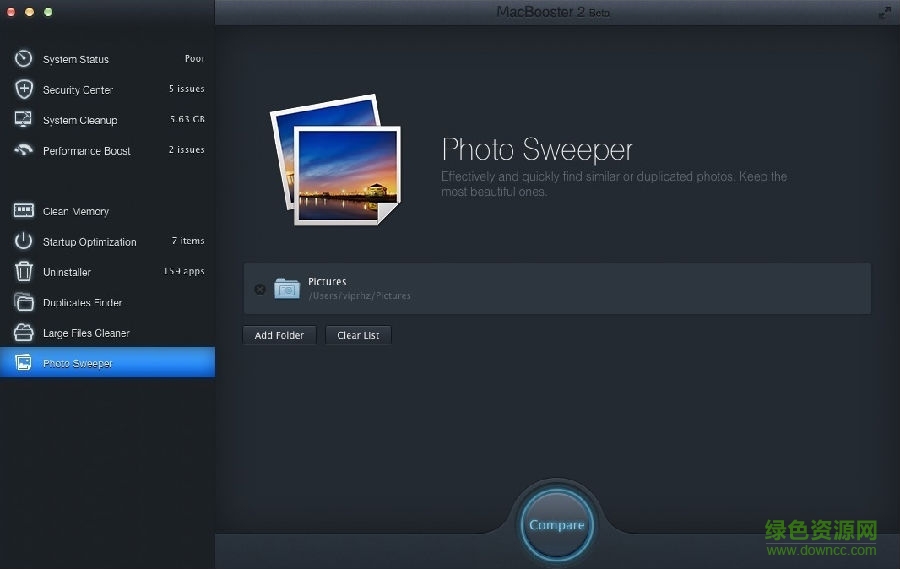
Task: Click the Photo Sweeper stacked photos image
Action: pyautogui.click(x=335, y=163)
